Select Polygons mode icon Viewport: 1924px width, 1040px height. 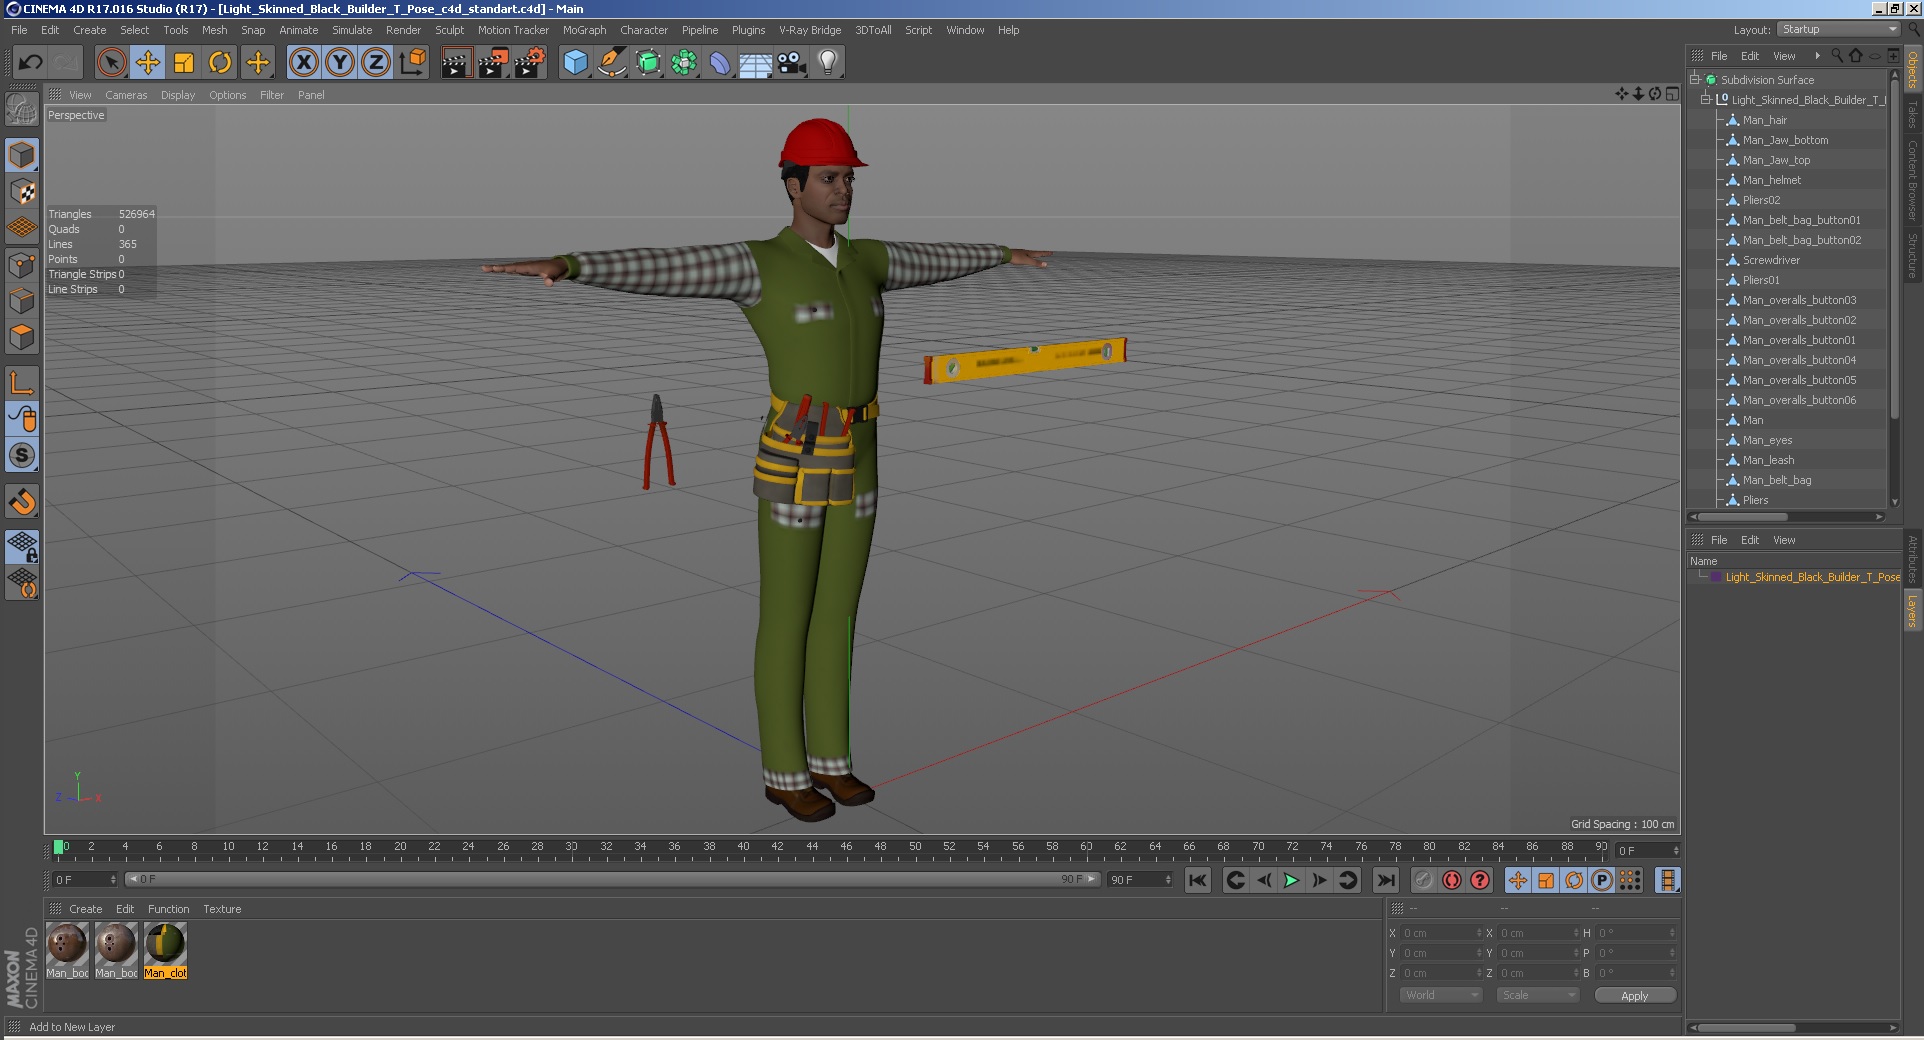pos(22,337)
